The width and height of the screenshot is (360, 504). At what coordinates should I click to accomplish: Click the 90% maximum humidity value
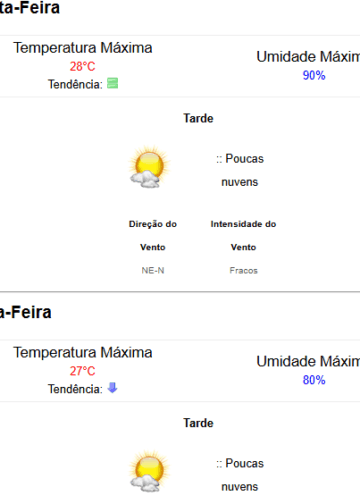(314, 75)
